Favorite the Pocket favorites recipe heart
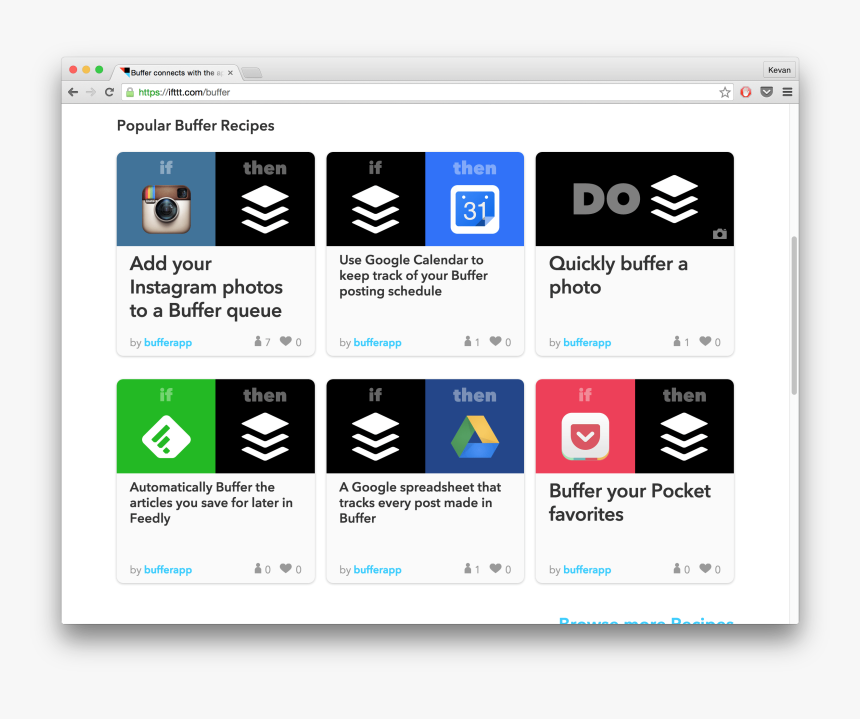This screenshot has width=860, height=719. (x=705, y=568)
